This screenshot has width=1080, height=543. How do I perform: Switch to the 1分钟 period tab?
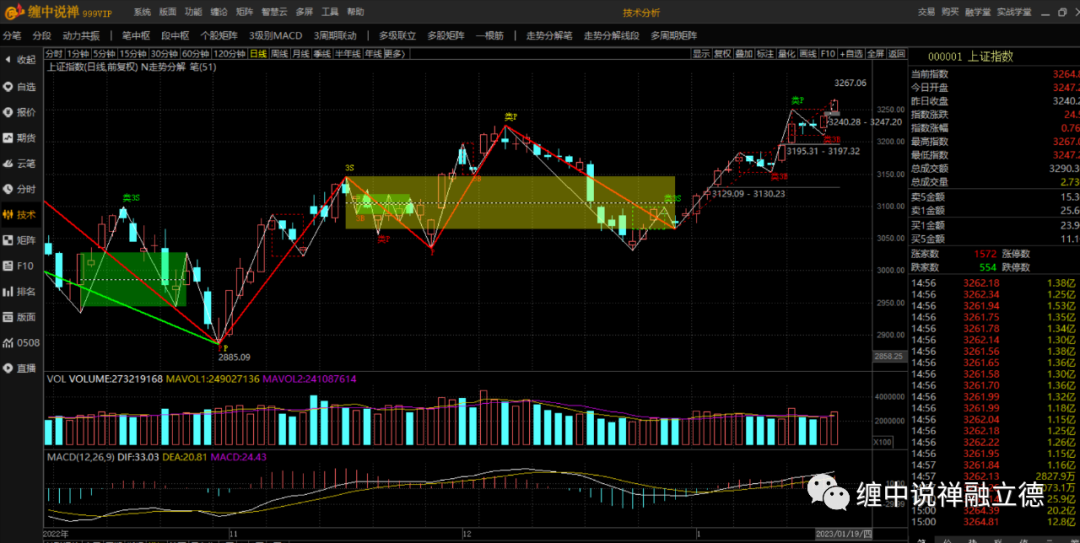[78, 54]
